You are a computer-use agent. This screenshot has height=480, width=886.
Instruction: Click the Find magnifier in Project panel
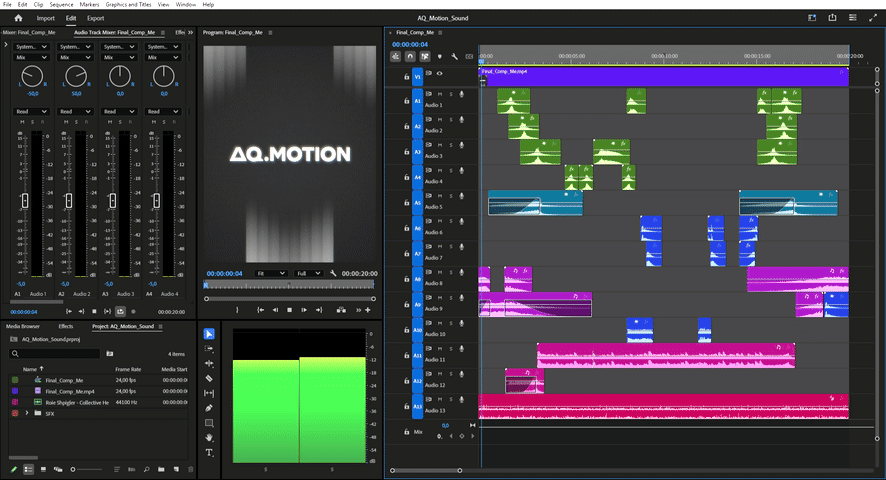tap(146, 469)
